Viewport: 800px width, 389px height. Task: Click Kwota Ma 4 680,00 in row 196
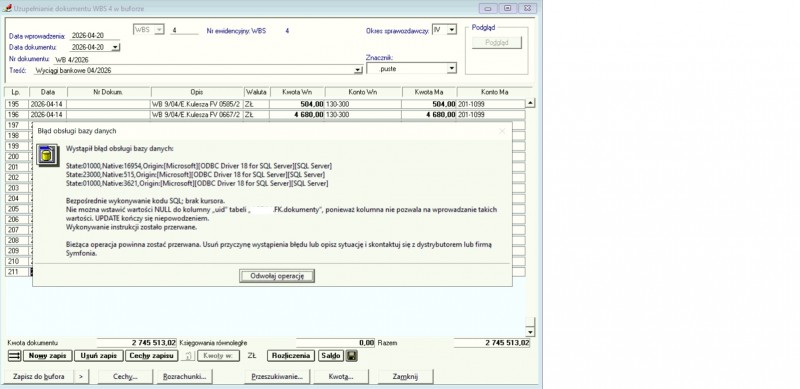point(429,115)
